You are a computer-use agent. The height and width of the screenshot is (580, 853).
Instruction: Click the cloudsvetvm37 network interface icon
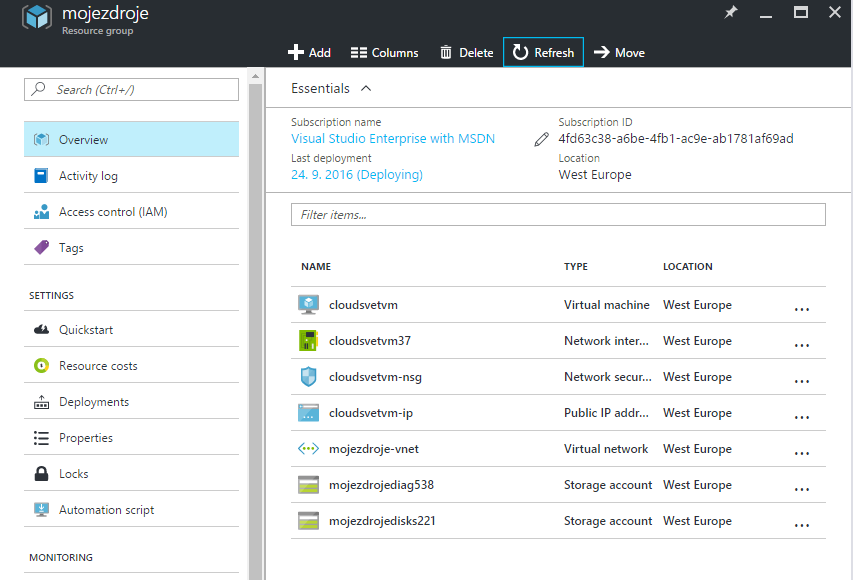point(308,341)
